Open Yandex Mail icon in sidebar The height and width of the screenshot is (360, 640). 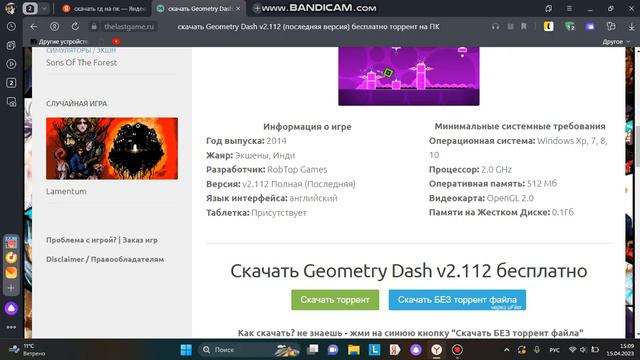tap(11, 272)
